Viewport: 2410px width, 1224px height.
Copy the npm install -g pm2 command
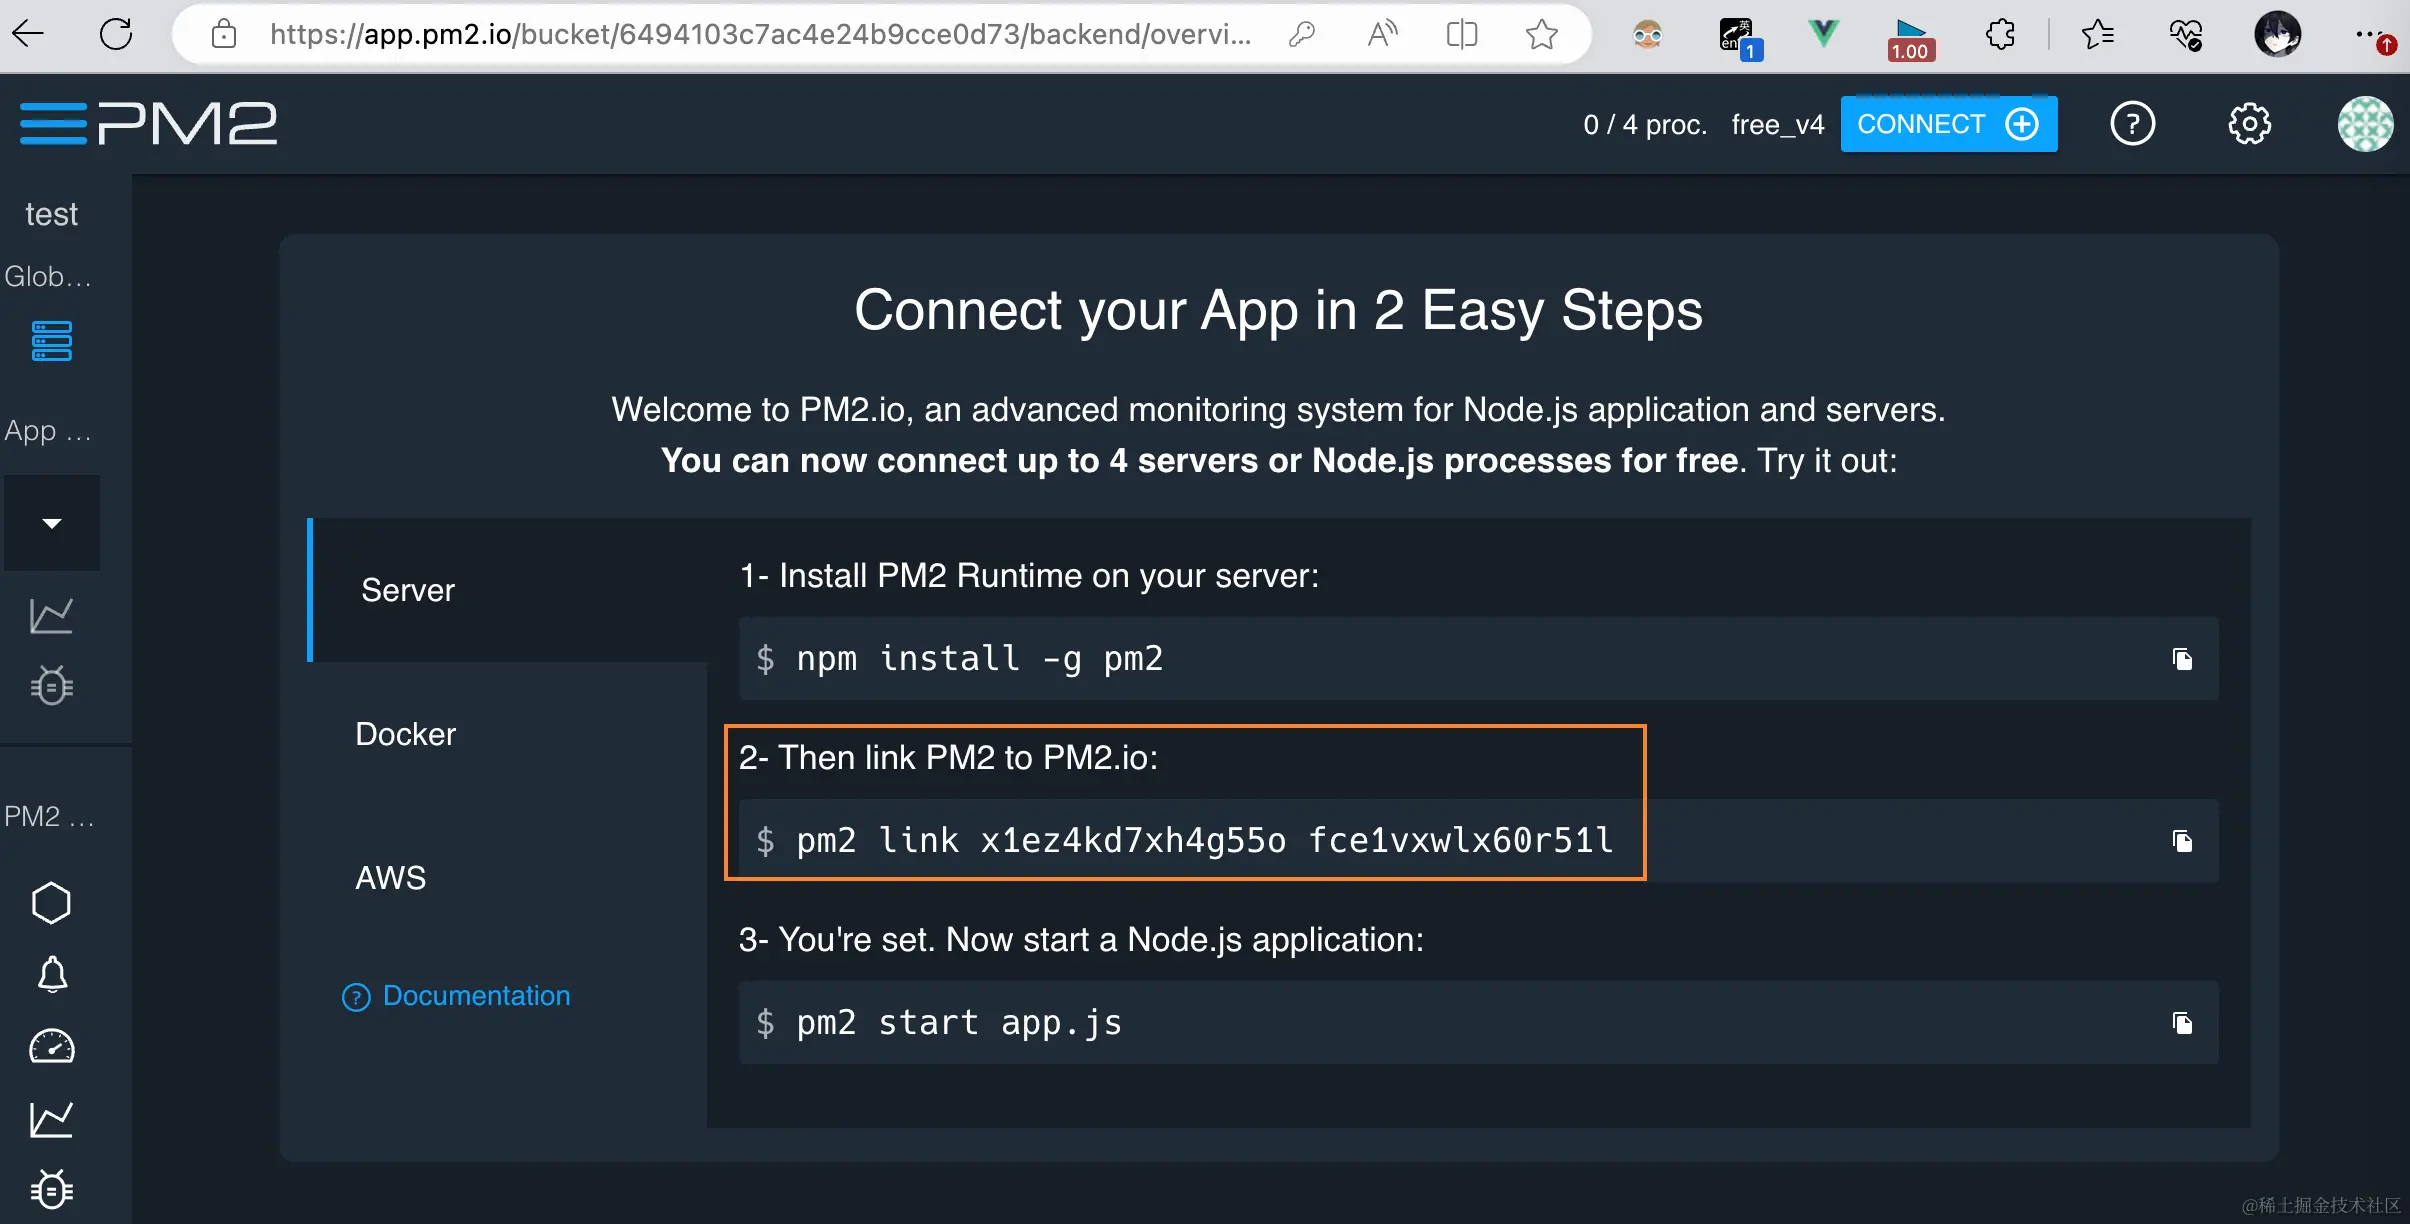[x=2182, y=659]
